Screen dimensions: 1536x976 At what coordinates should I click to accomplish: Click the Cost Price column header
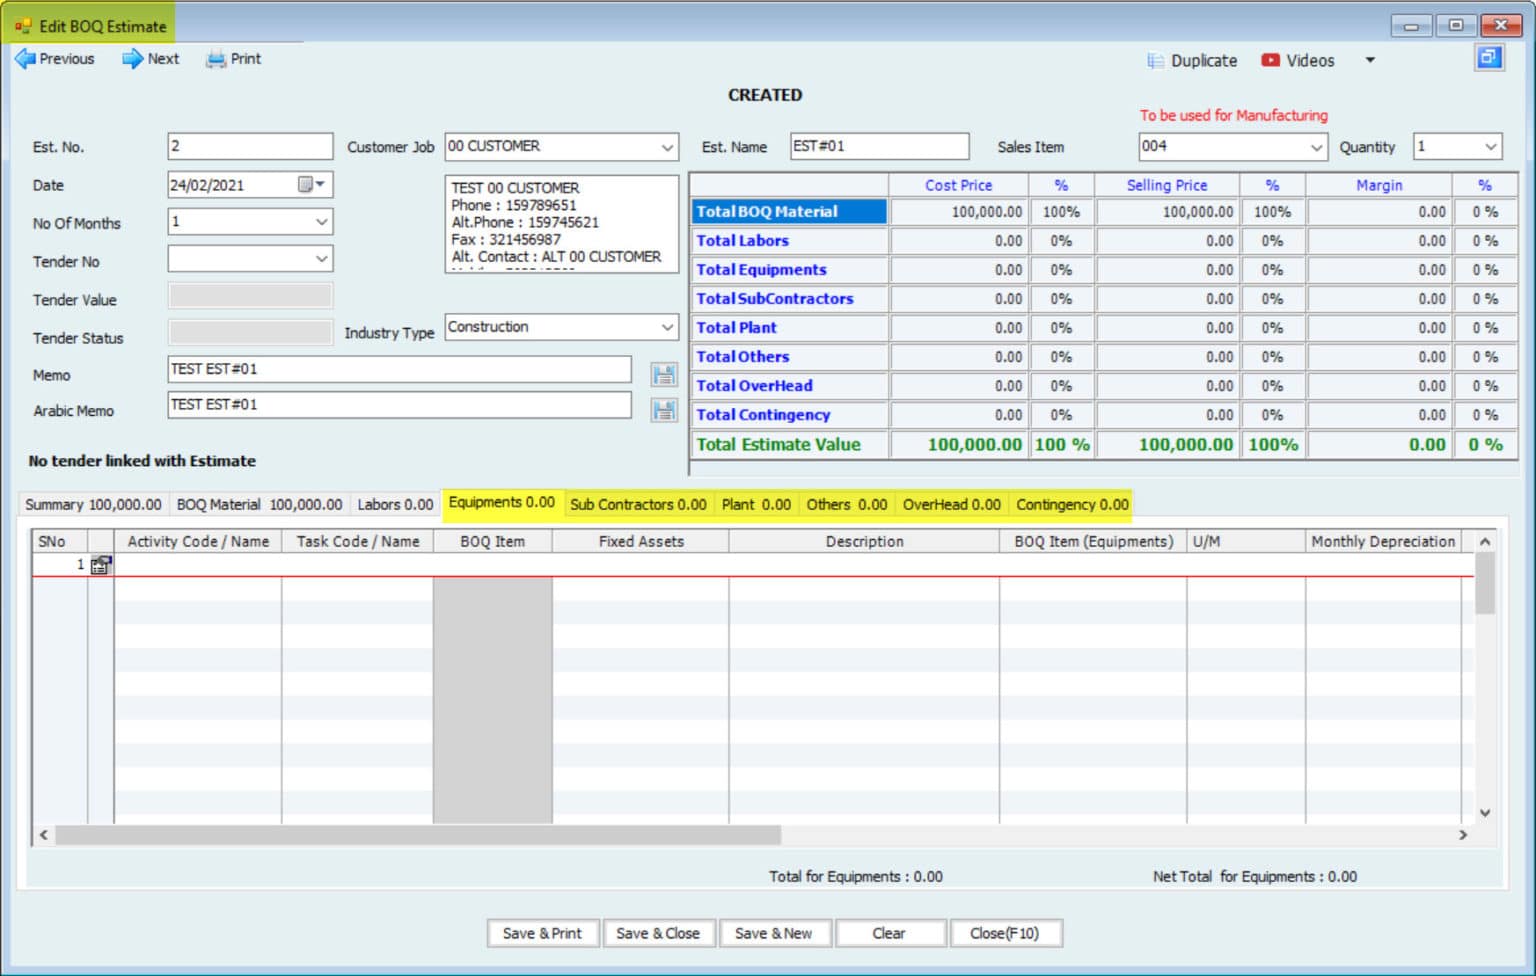(x=958, y=185)
